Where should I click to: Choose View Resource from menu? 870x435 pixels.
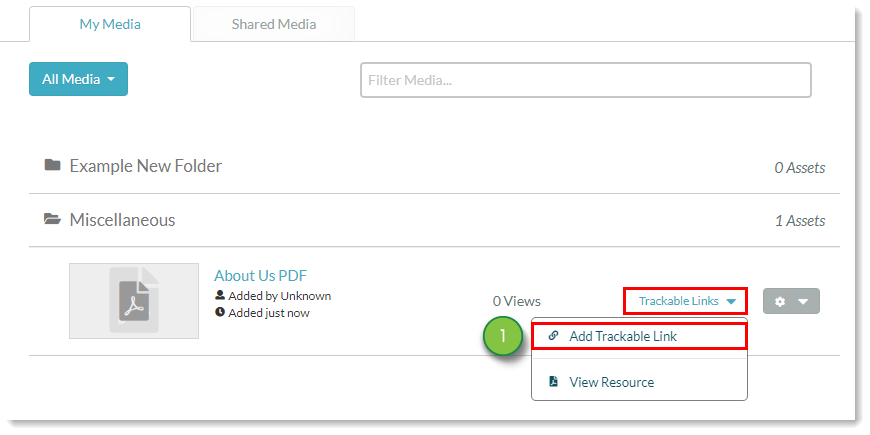click(x=639, y=382)
